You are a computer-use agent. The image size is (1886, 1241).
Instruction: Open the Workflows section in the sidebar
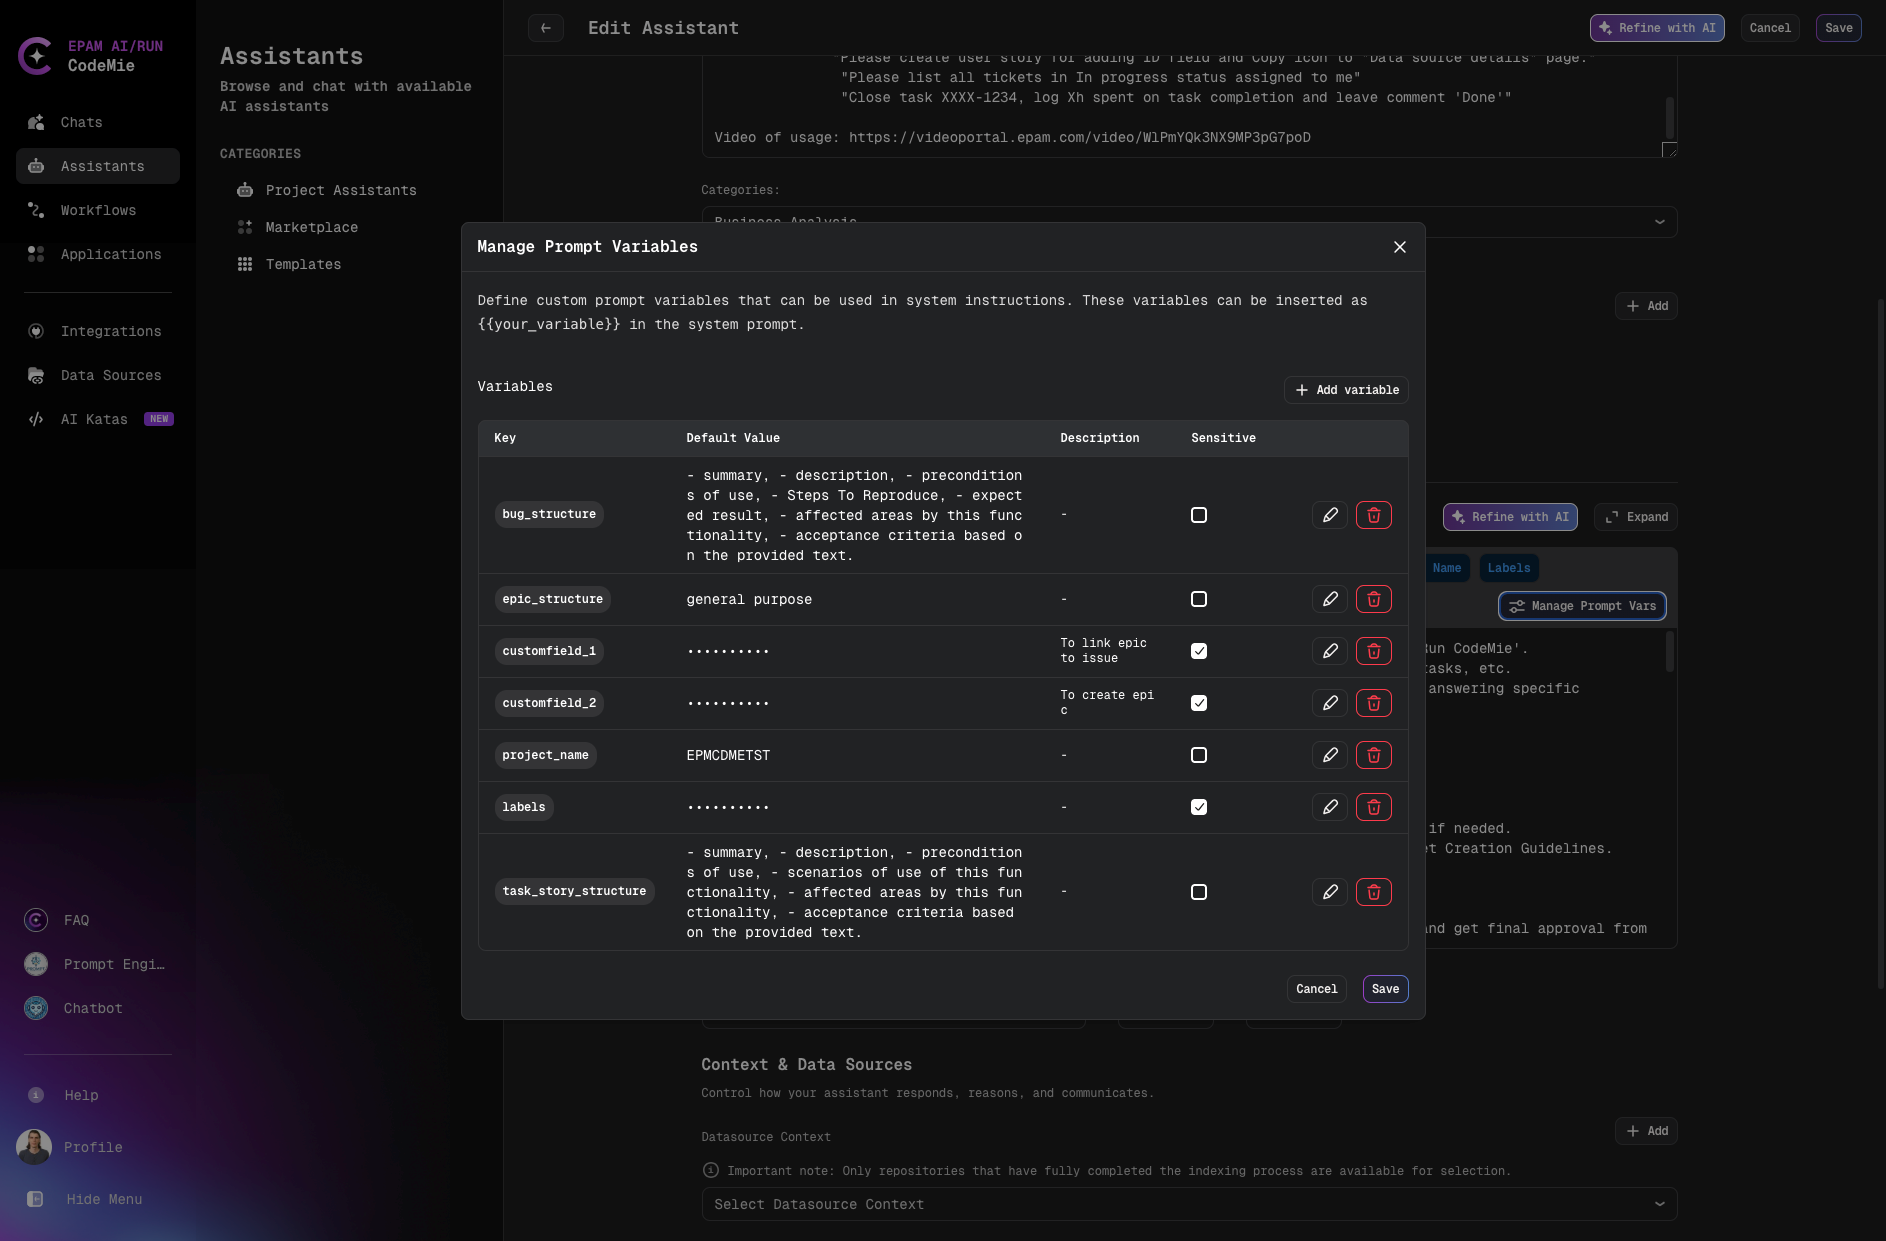[98, 210]
